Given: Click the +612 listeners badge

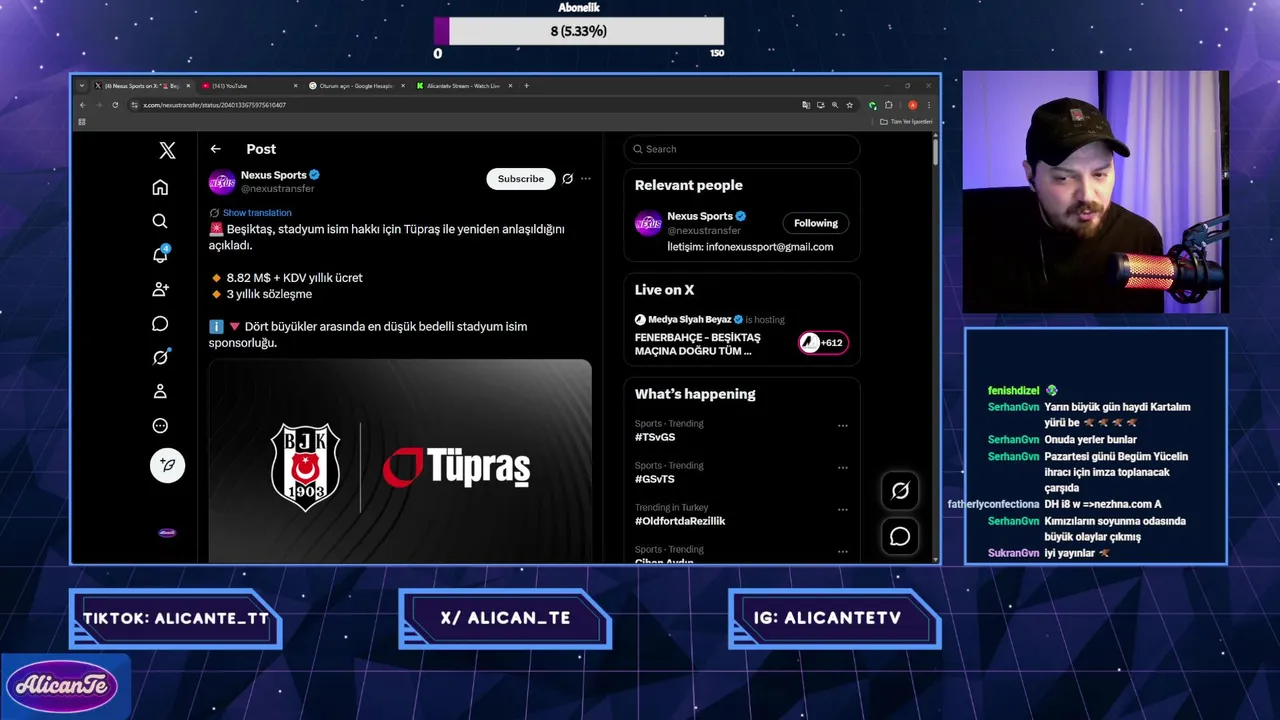Looking at the screenshot, I should click(x=823, y=343).
